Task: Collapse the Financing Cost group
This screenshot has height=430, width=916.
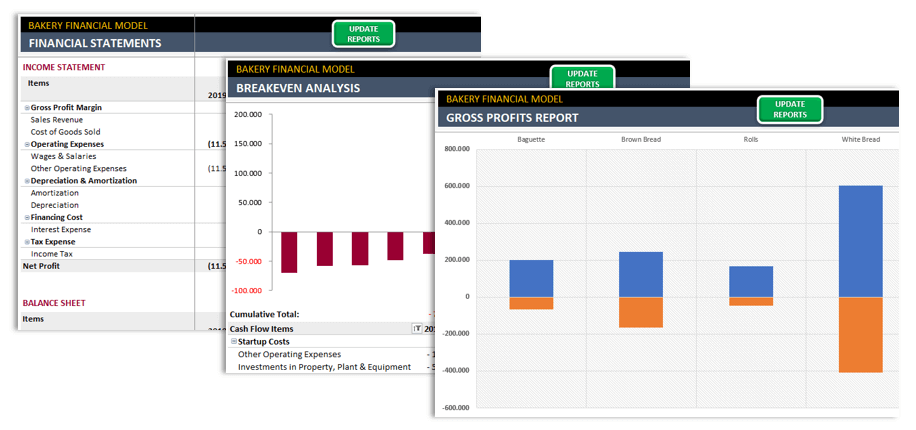Action: point(27,217)
